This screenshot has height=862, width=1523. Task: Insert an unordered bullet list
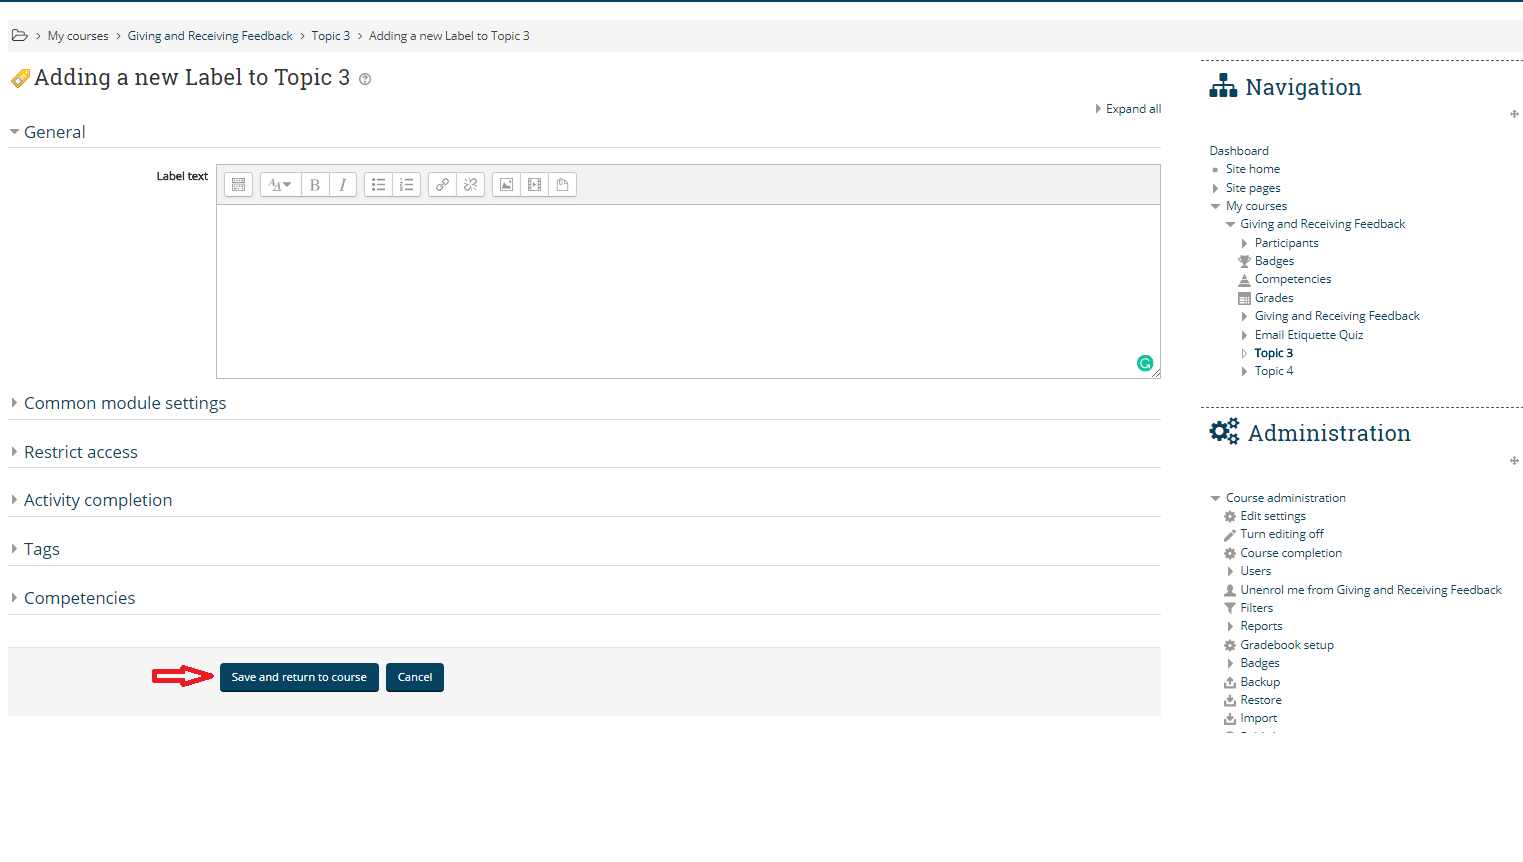point(378,185)
